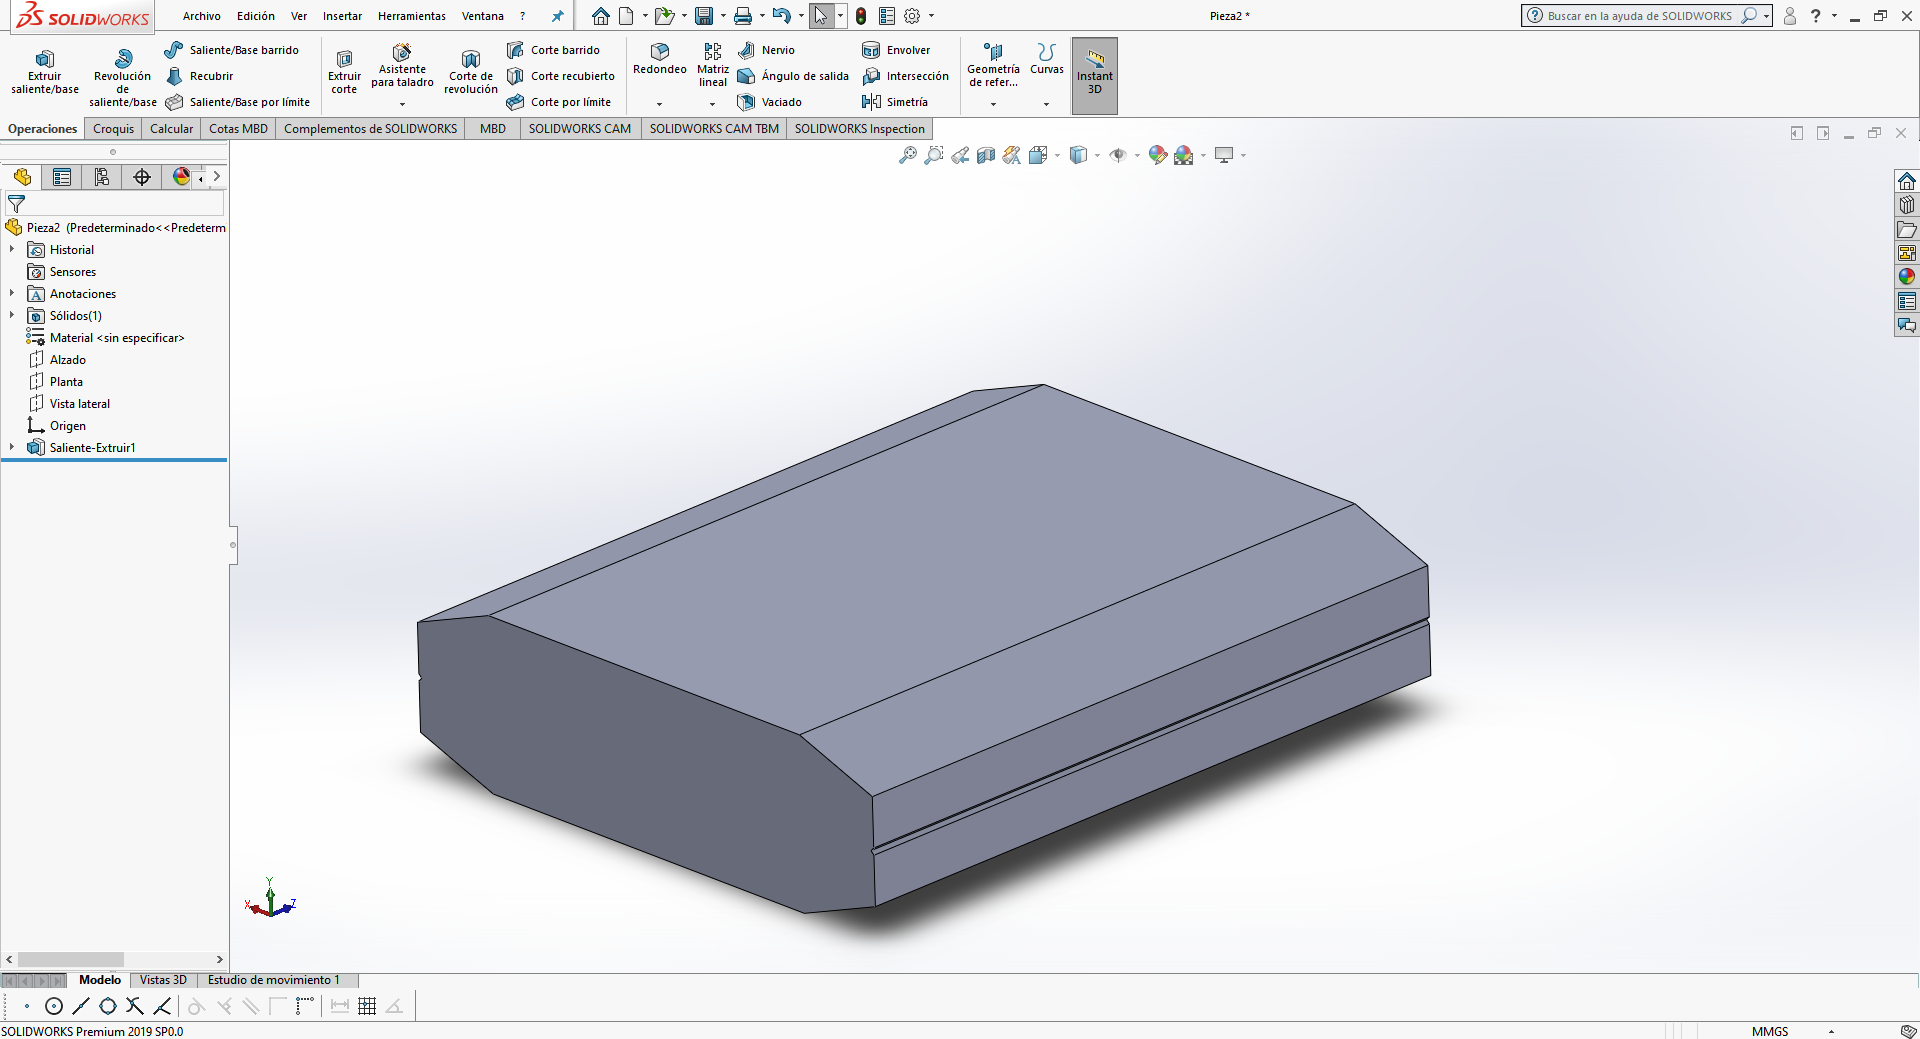Open Asistente para taladro
The image size is (1920, 1039).
click(402, 66)
